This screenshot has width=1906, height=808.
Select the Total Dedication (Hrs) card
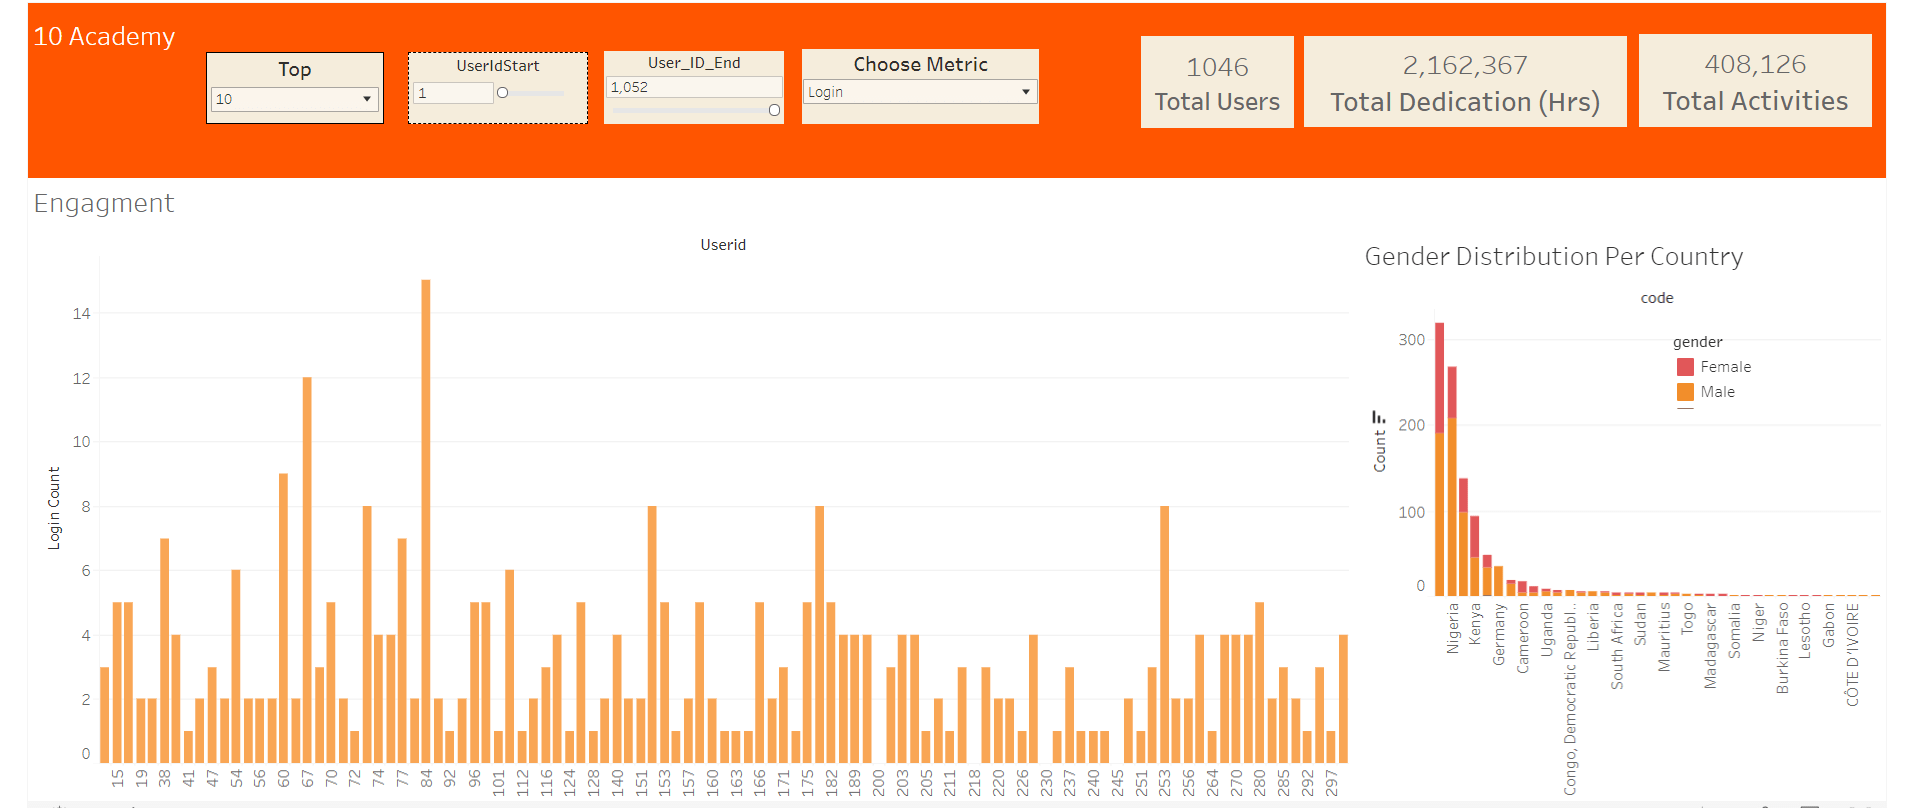point(1465,82)
